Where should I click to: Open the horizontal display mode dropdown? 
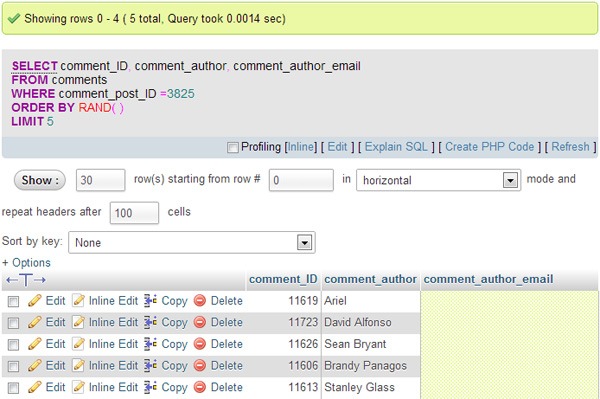[438, 180]
